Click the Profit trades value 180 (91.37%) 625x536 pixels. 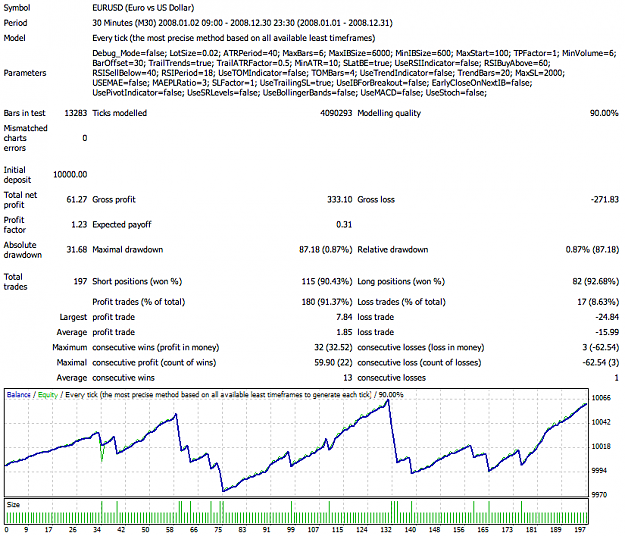click(327, 302)
